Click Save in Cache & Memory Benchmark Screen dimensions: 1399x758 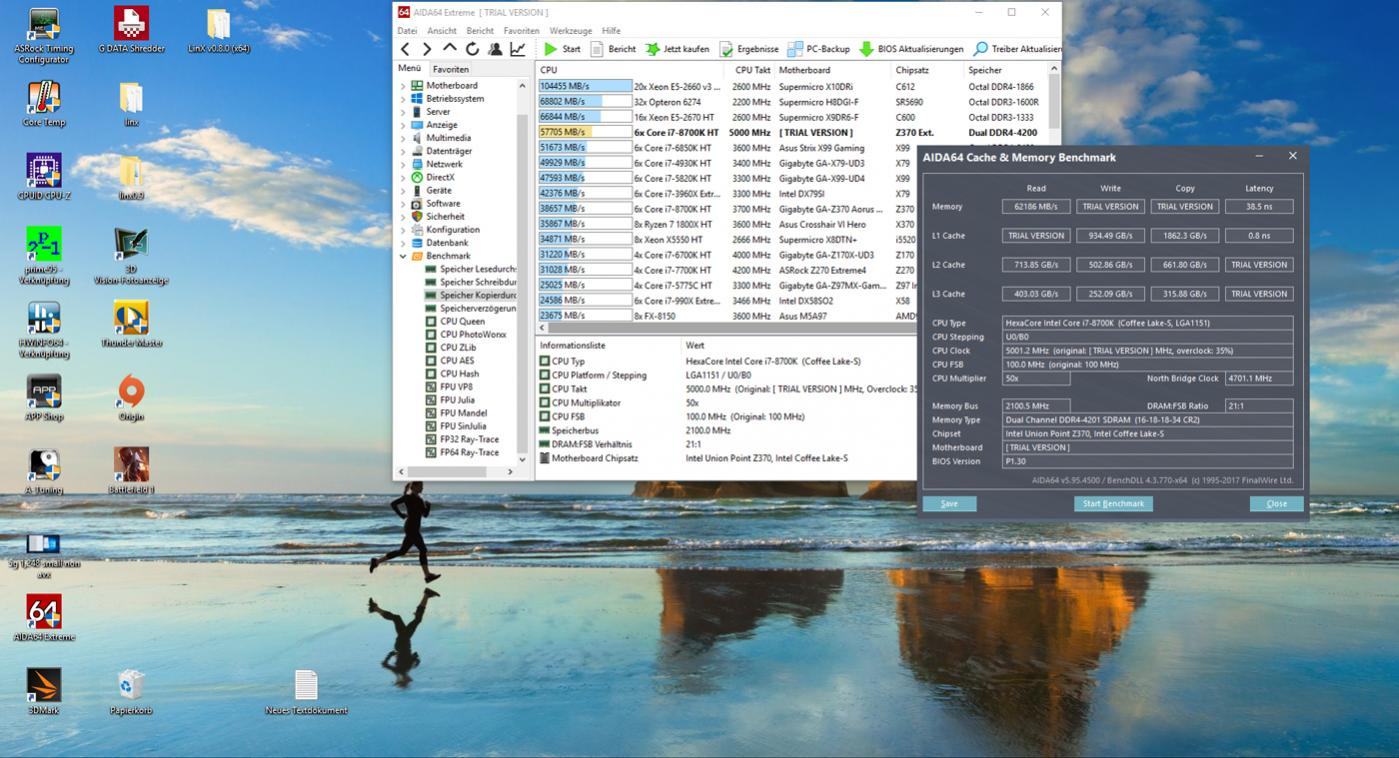[x=949, y=504]
